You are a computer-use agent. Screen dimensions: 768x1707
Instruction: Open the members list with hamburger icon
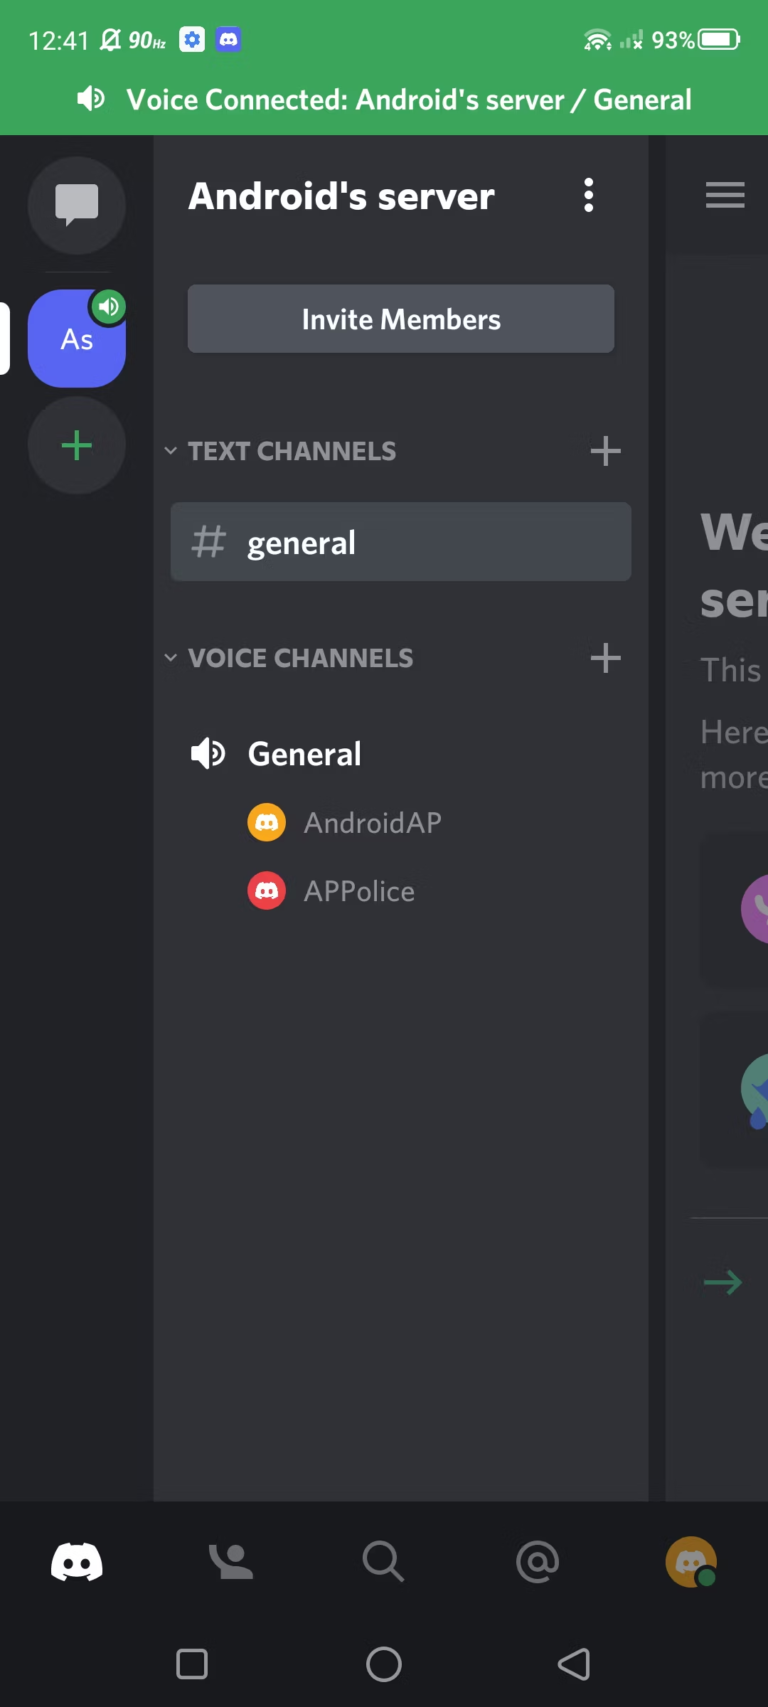pos(724,195)
